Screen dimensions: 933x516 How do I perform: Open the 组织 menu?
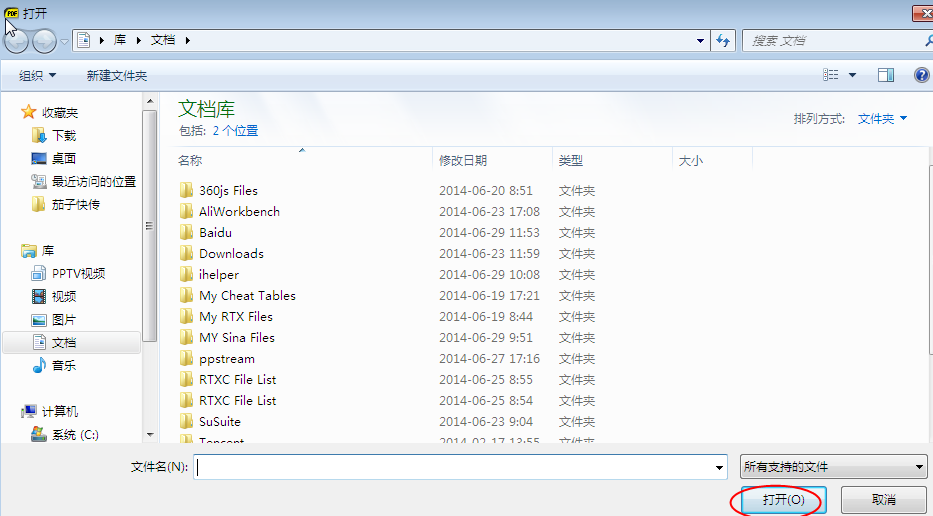point(37,76)
